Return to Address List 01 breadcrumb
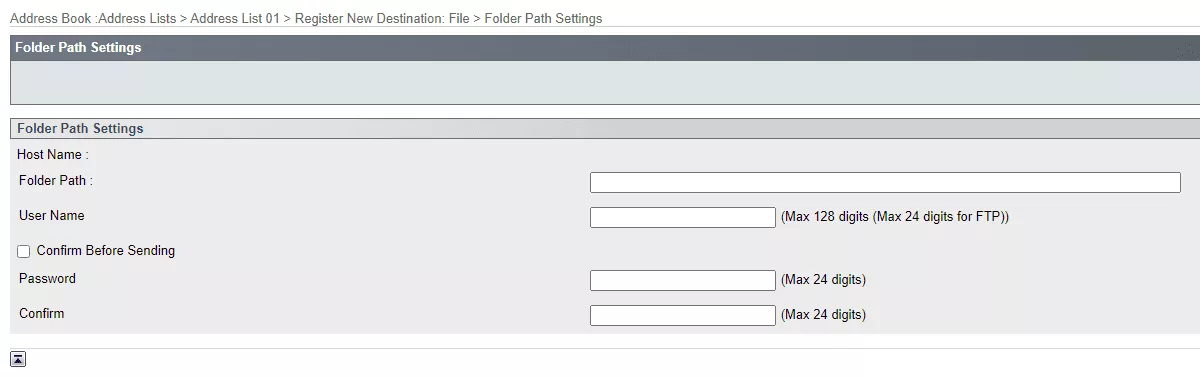This screenshot has height=378, width=1200. (x=233, y=19)
